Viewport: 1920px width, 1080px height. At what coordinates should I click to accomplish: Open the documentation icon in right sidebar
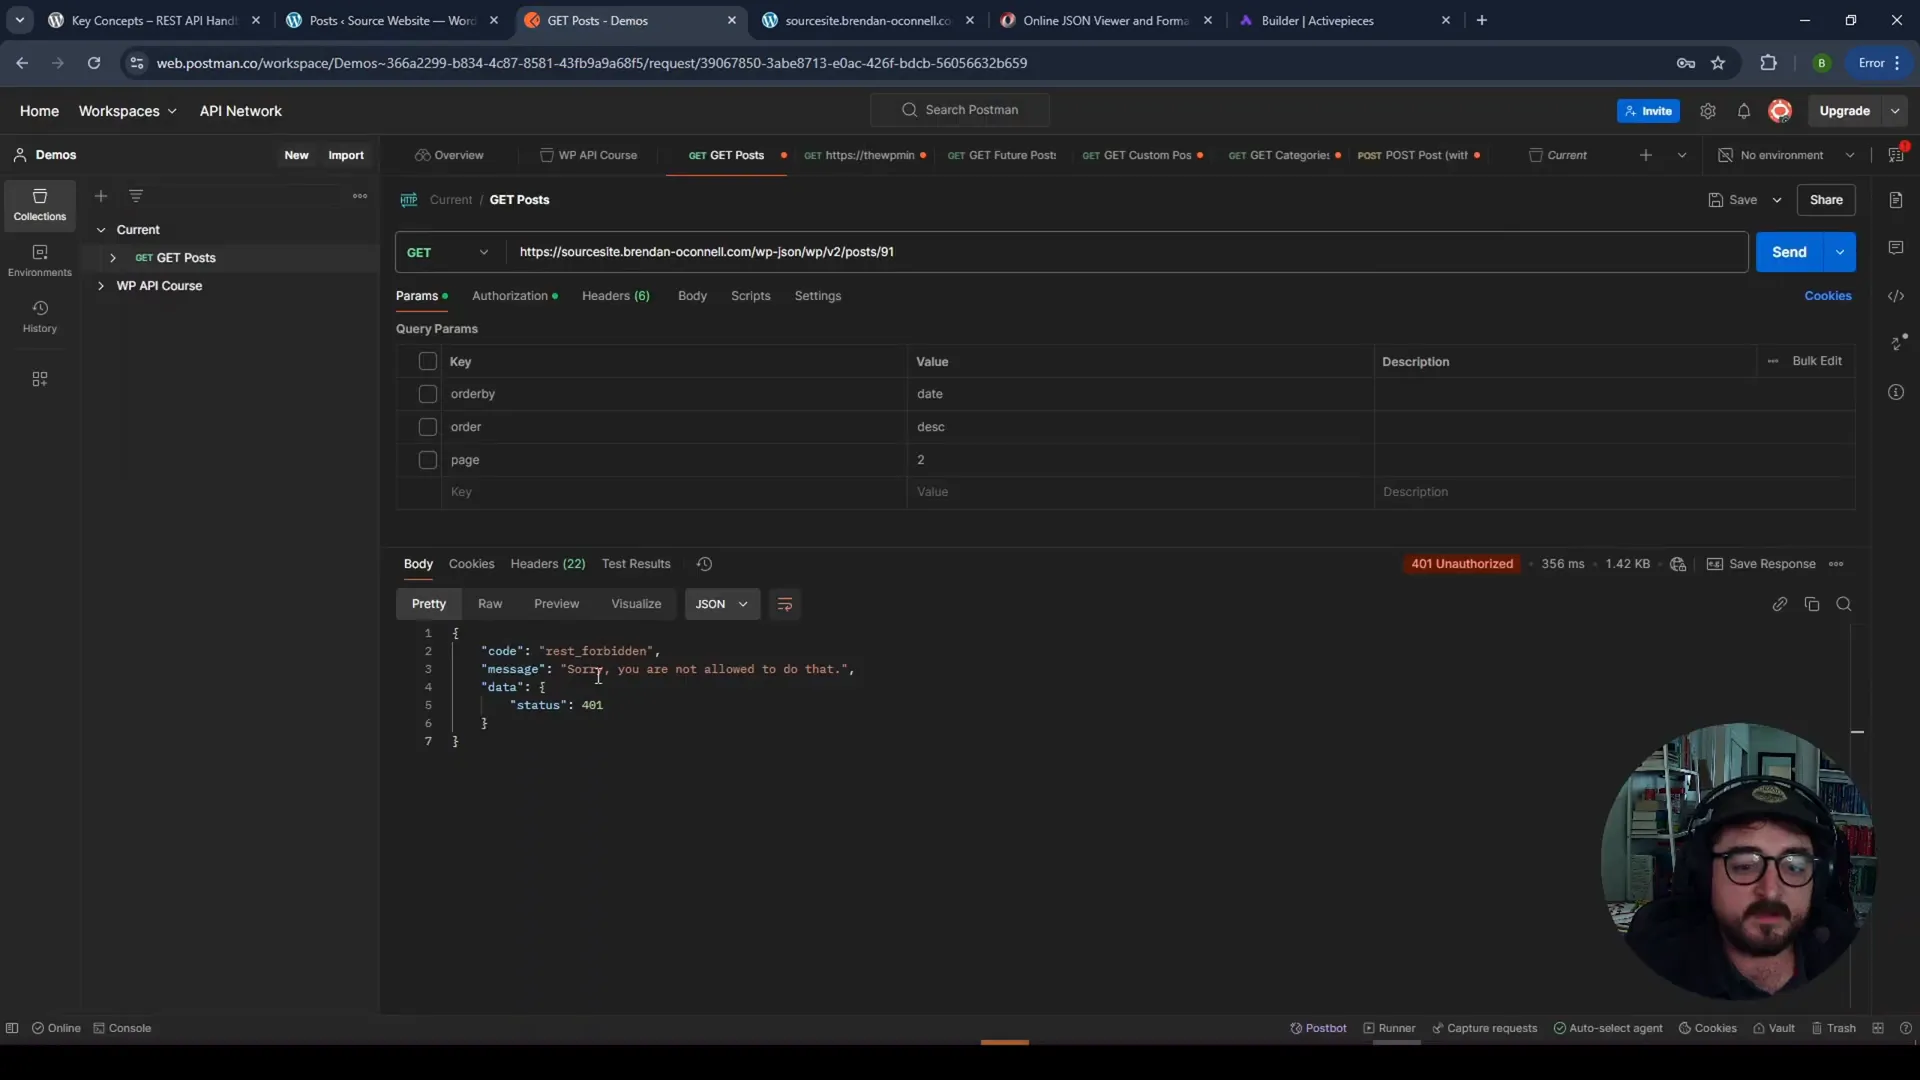pyautogui.click(x=1896, y=200)
